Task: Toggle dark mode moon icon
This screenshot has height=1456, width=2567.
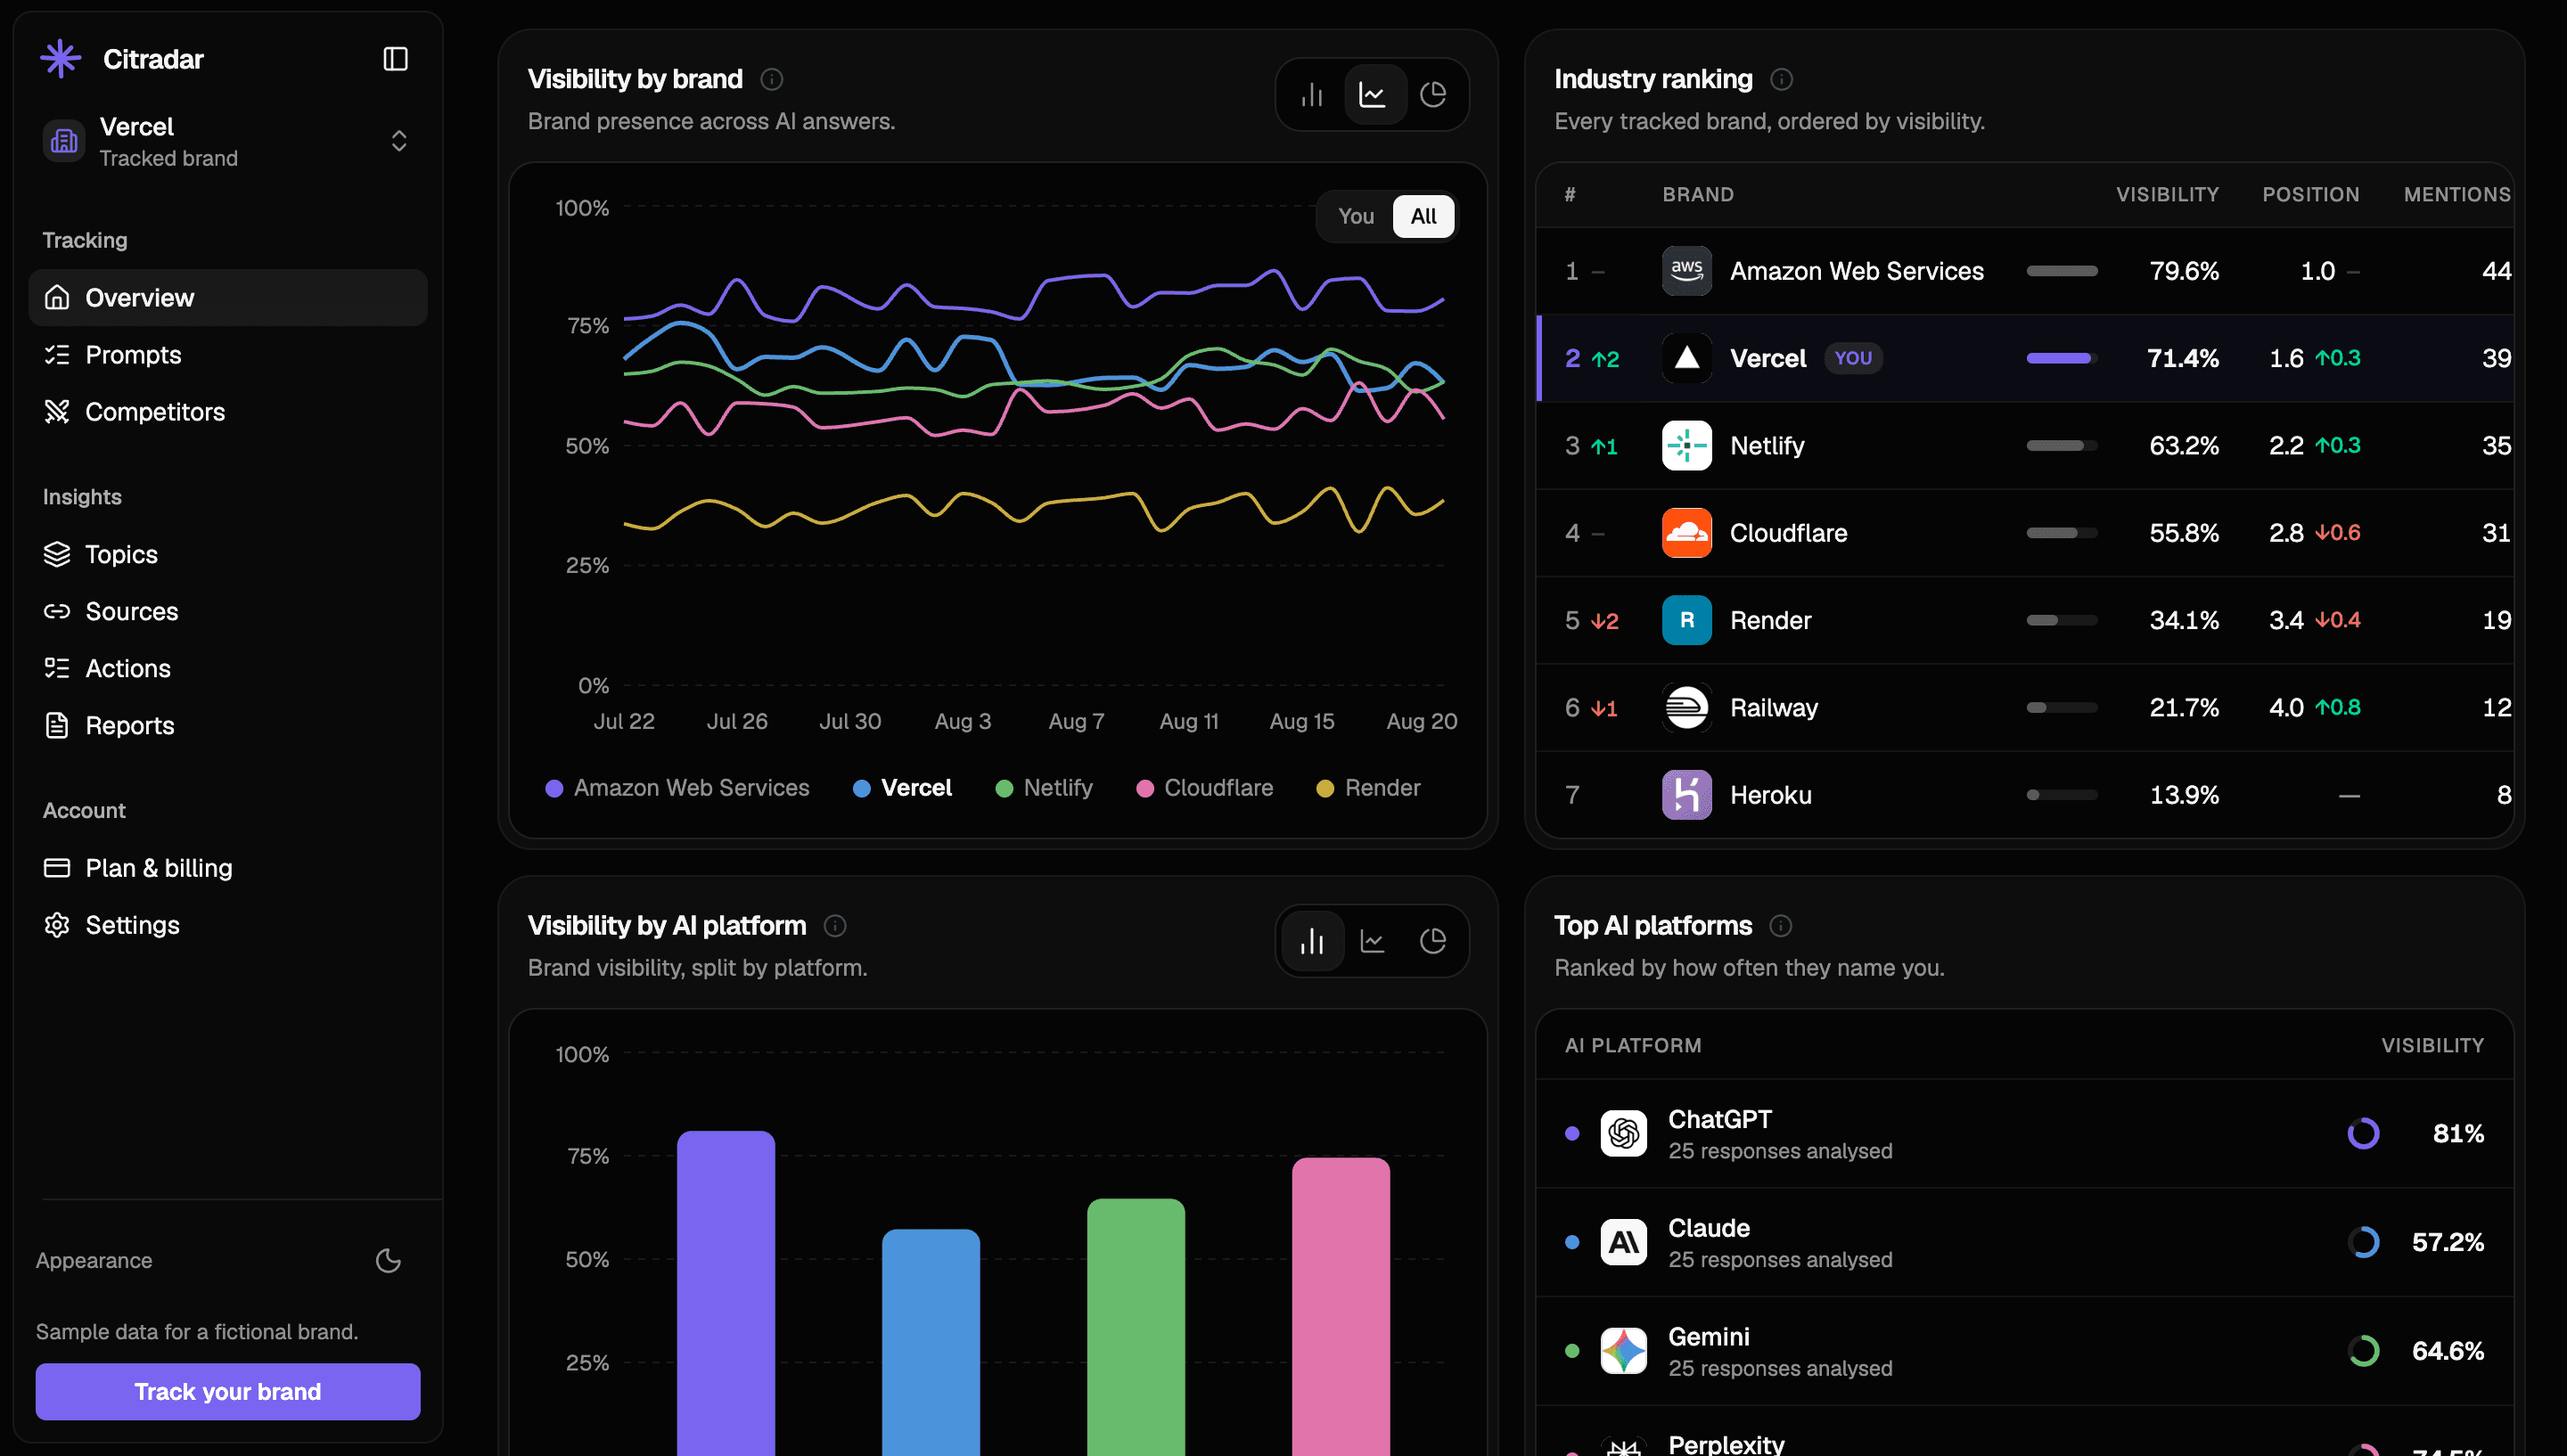Action: click(388, 1260)
